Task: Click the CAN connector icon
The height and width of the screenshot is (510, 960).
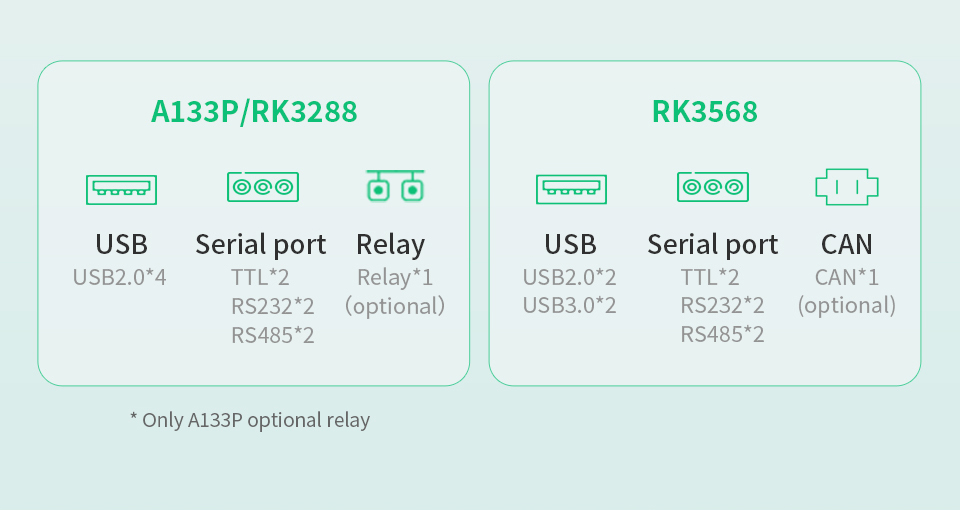Action: point(846,187)
